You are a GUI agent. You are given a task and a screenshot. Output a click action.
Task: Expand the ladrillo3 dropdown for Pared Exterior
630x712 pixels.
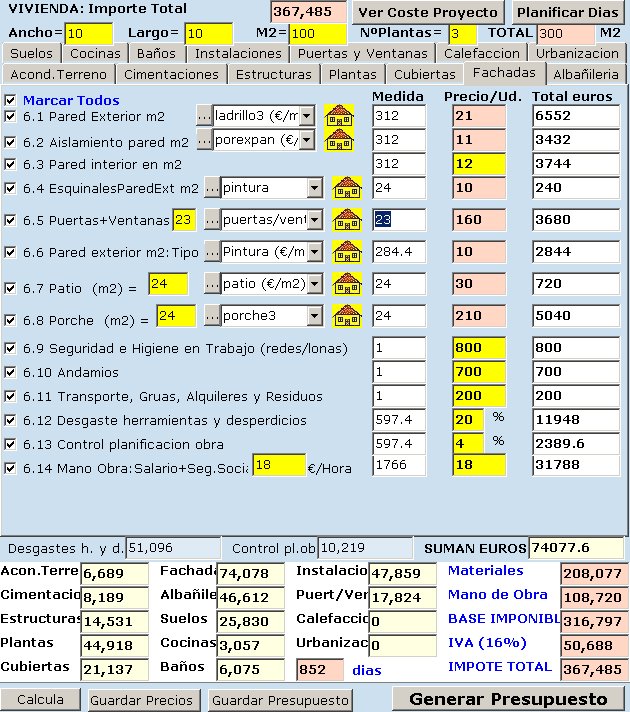tap(307, 116)
